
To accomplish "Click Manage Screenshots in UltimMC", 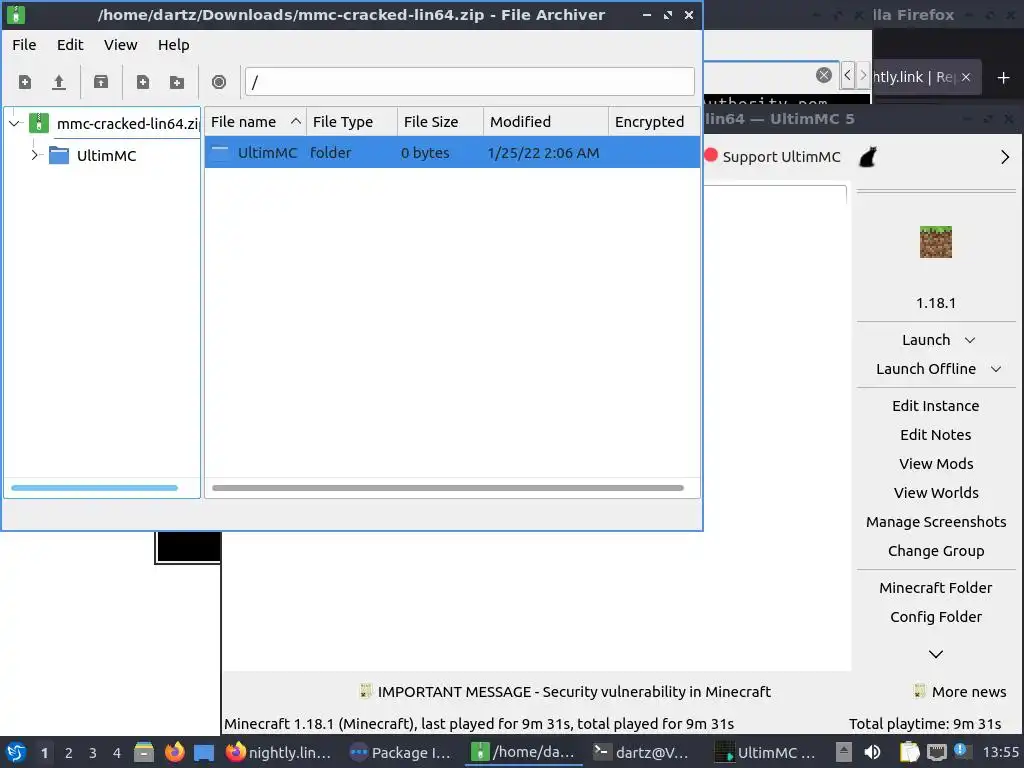I will click(936, 522).
